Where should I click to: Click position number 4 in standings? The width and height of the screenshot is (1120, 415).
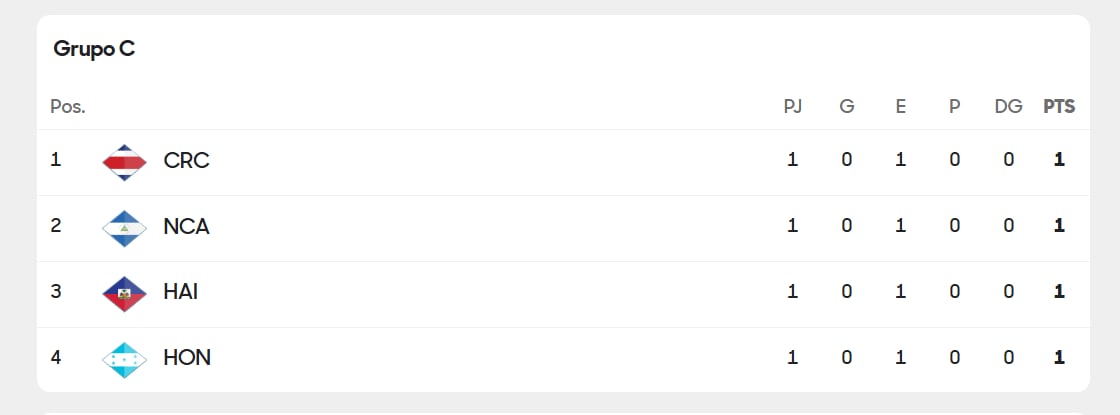point(56,357)
